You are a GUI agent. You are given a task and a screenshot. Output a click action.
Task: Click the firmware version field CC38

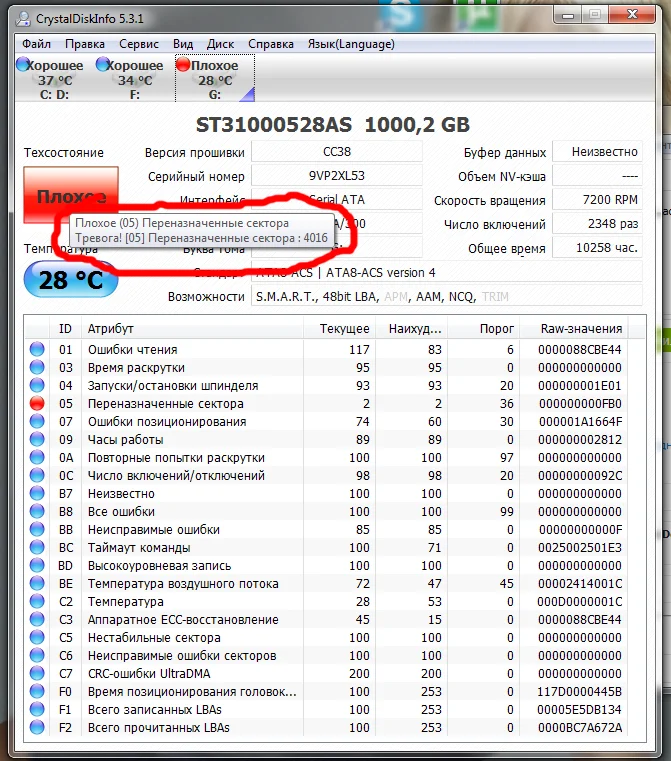(x=337, y=152)
